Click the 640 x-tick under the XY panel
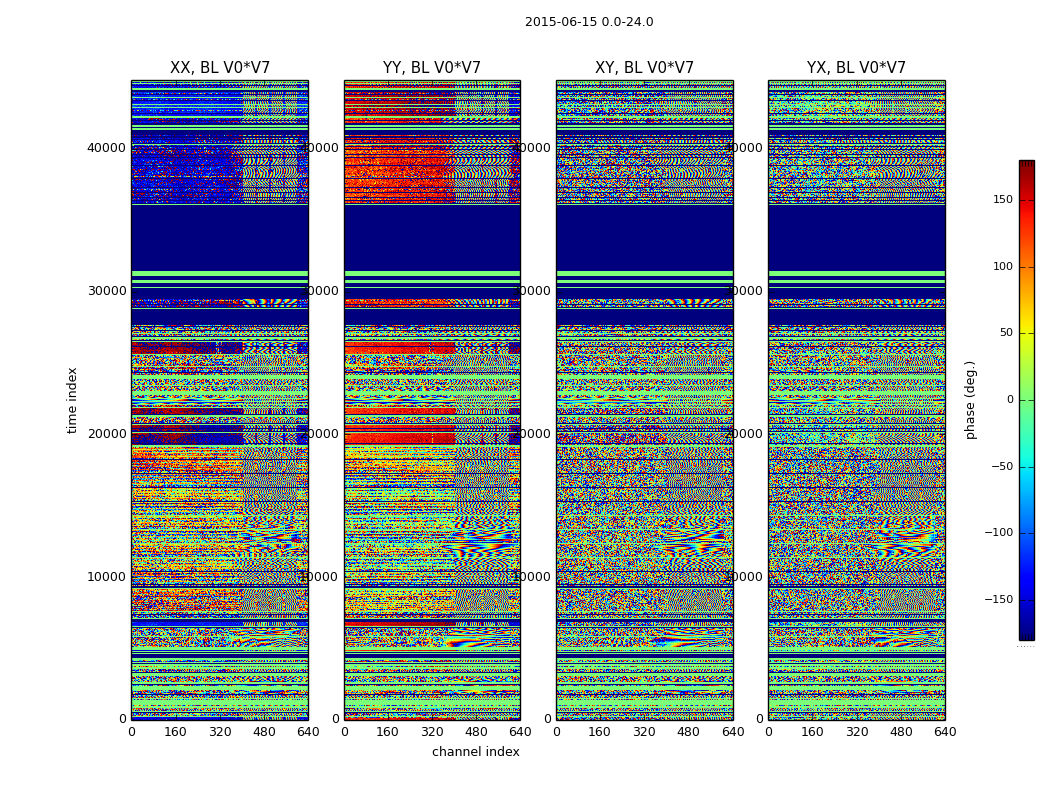Image resolution: width=1050 pixels, height=800 pixels. [733, 732]
